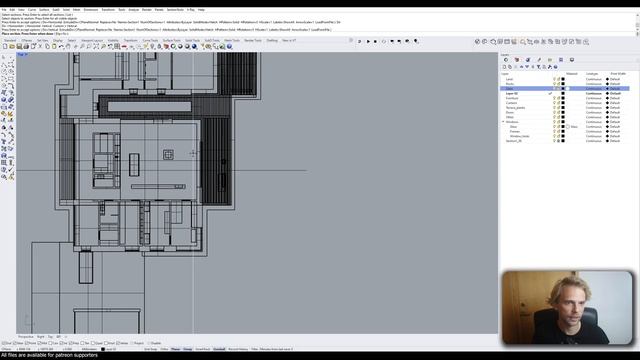This screenshot has height=360, width=640.
Task: Click the blue Help globe toolbar icon
Action: [229, 47]
